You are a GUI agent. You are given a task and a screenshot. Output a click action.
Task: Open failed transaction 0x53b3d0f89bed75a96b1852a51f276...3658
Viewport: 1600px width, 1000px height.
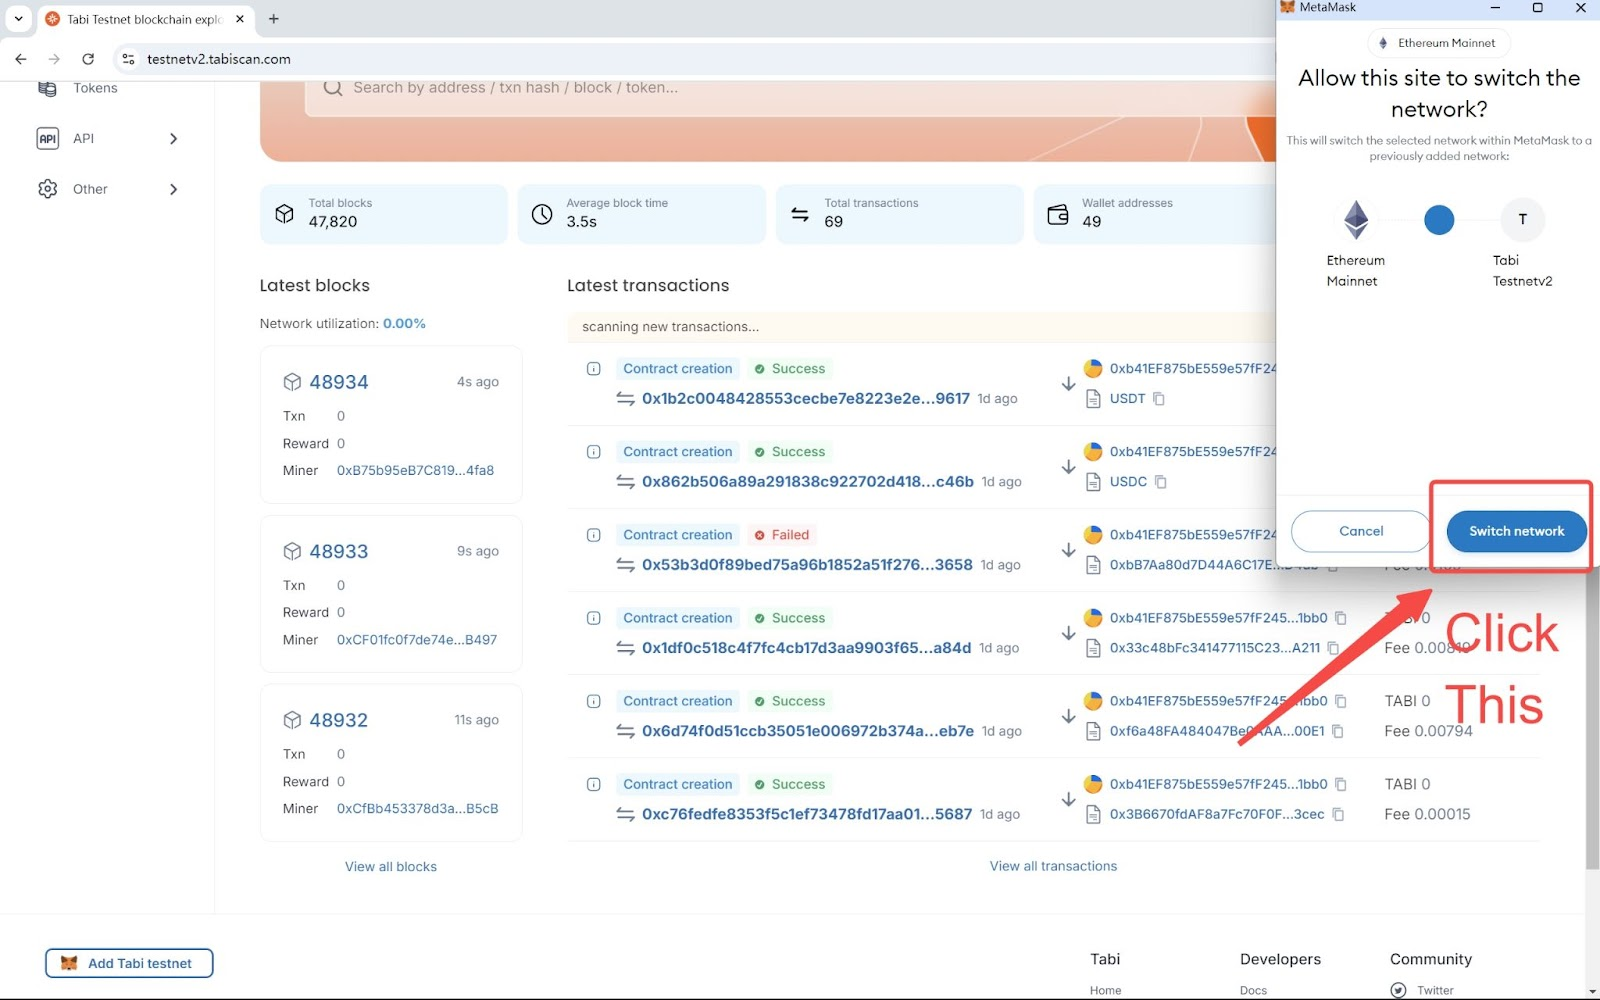[807, 564]
